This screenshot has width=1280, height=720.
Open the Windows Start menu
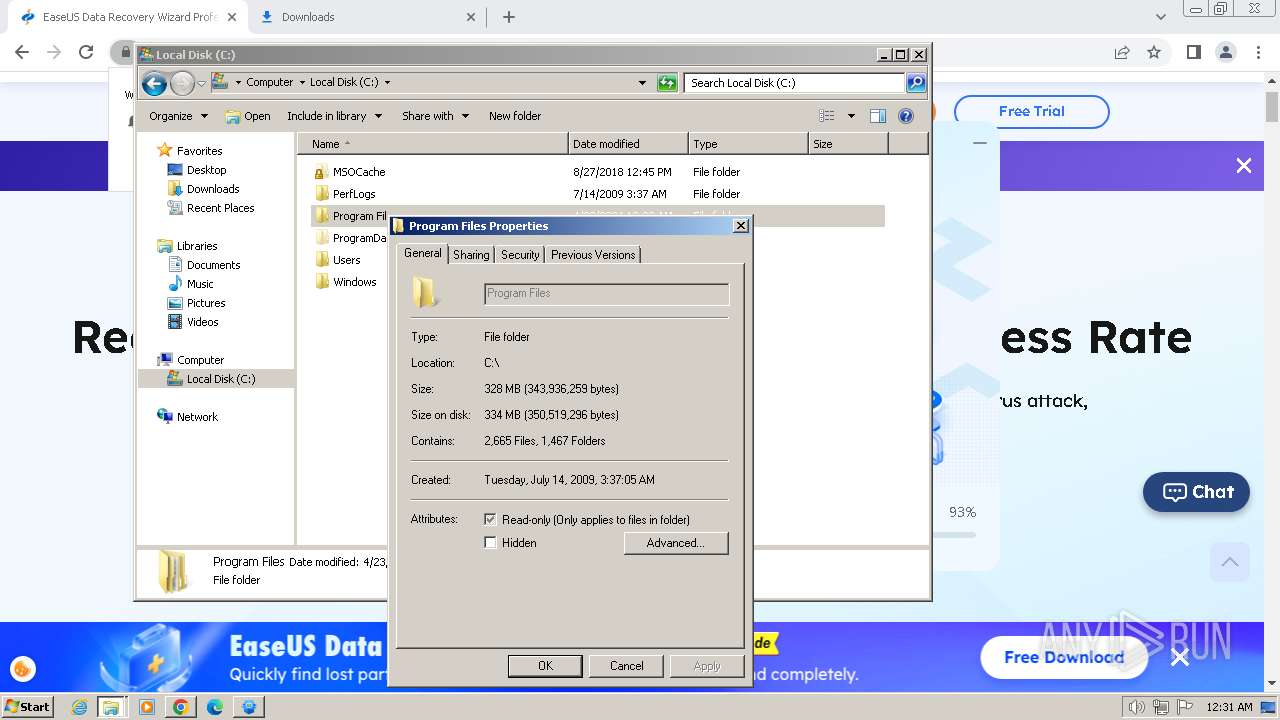(28, 706)
